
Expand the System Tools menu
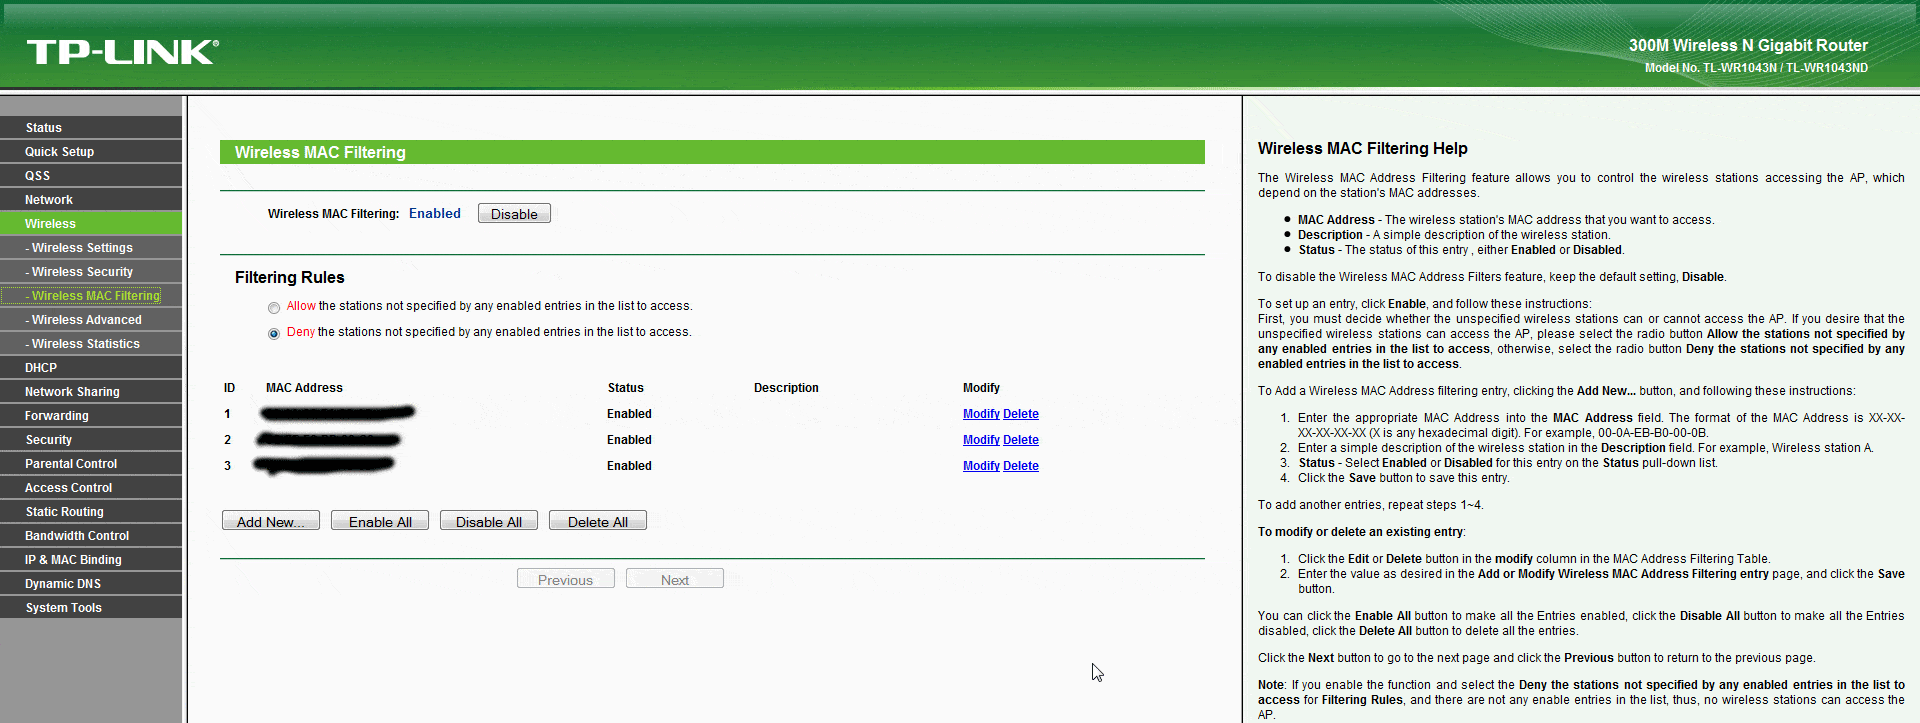pyautogui.click(x=64, y=608)
